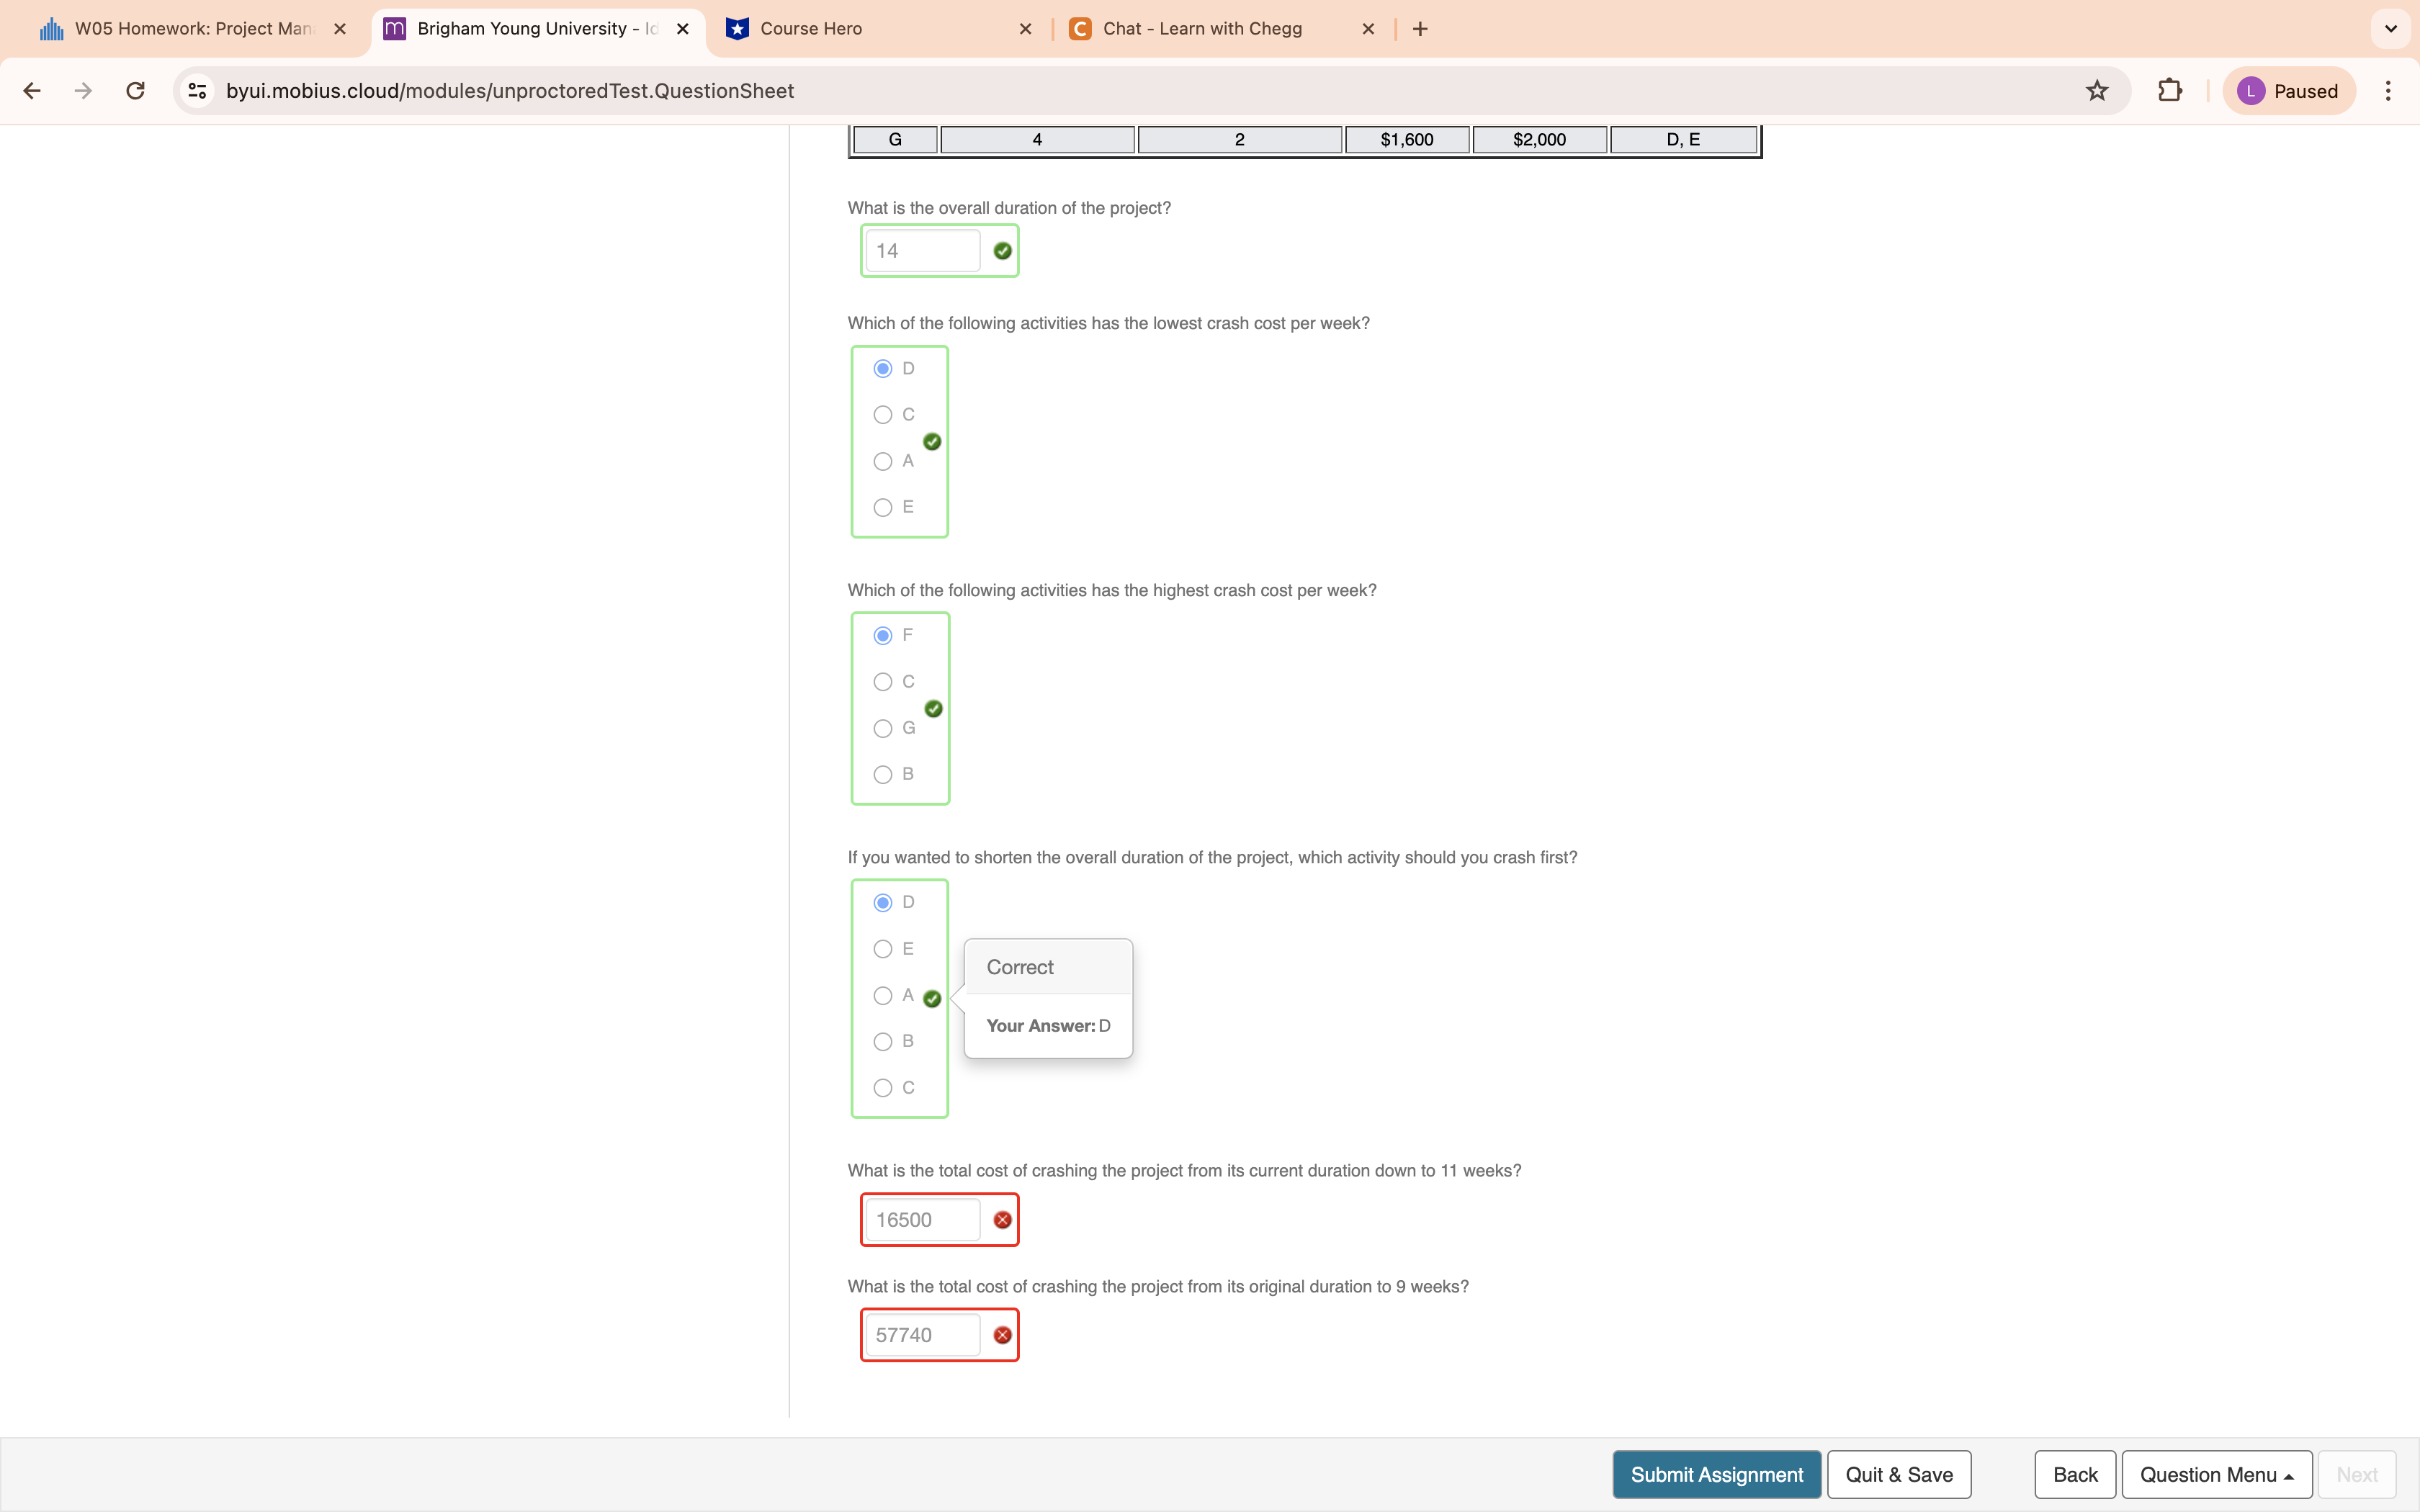Image resolution: width=2420 pixels, height=1512 pixels.
Task: Open the Paused profile menu
Action: click(2288, 91)
